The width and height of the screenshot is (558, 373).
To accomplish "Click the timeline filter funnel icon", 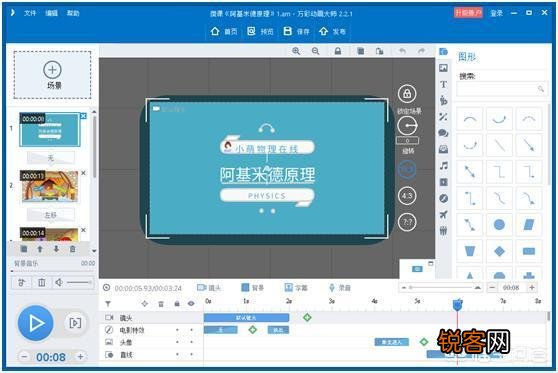I will coord(108,304).
